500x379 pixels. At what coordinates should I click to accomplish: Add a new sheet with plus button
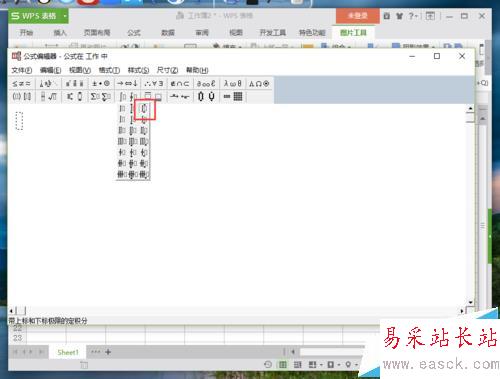tap(108, 352)
